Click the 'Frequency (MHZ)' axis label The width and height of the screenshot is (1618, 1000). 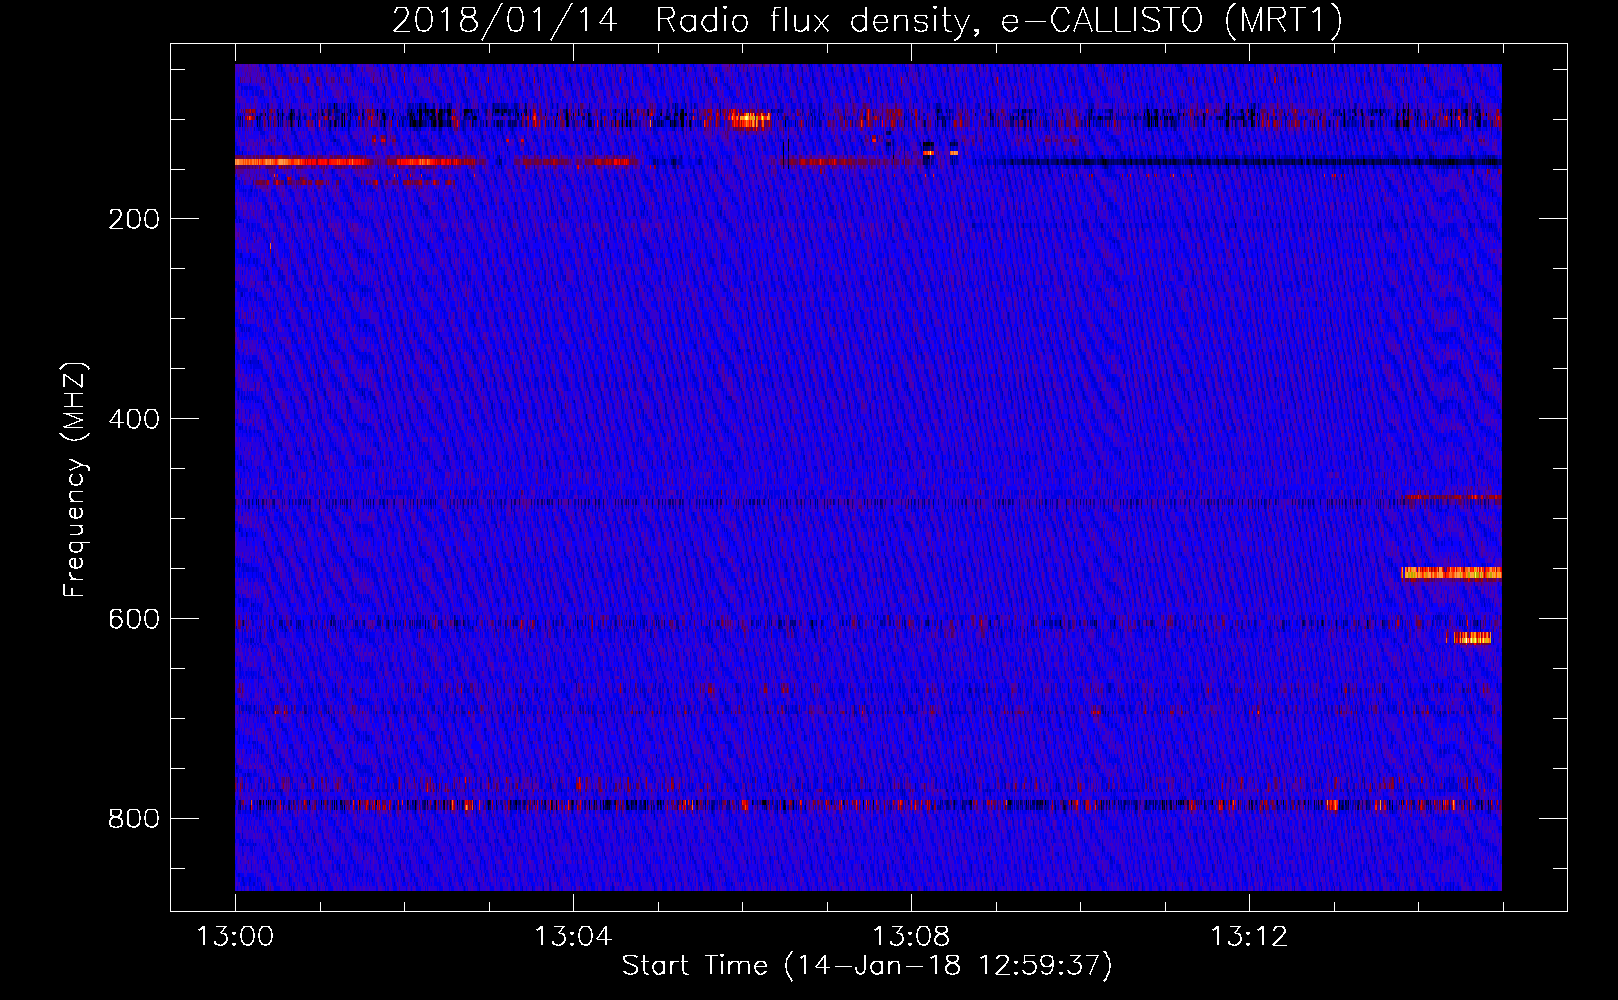(x=75, y=479)
